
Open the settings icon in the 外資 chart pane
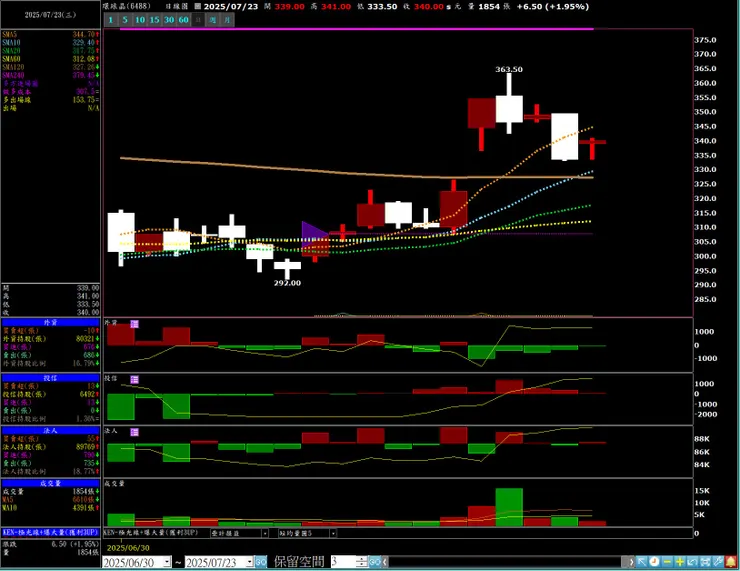click(x=135, y=324)
